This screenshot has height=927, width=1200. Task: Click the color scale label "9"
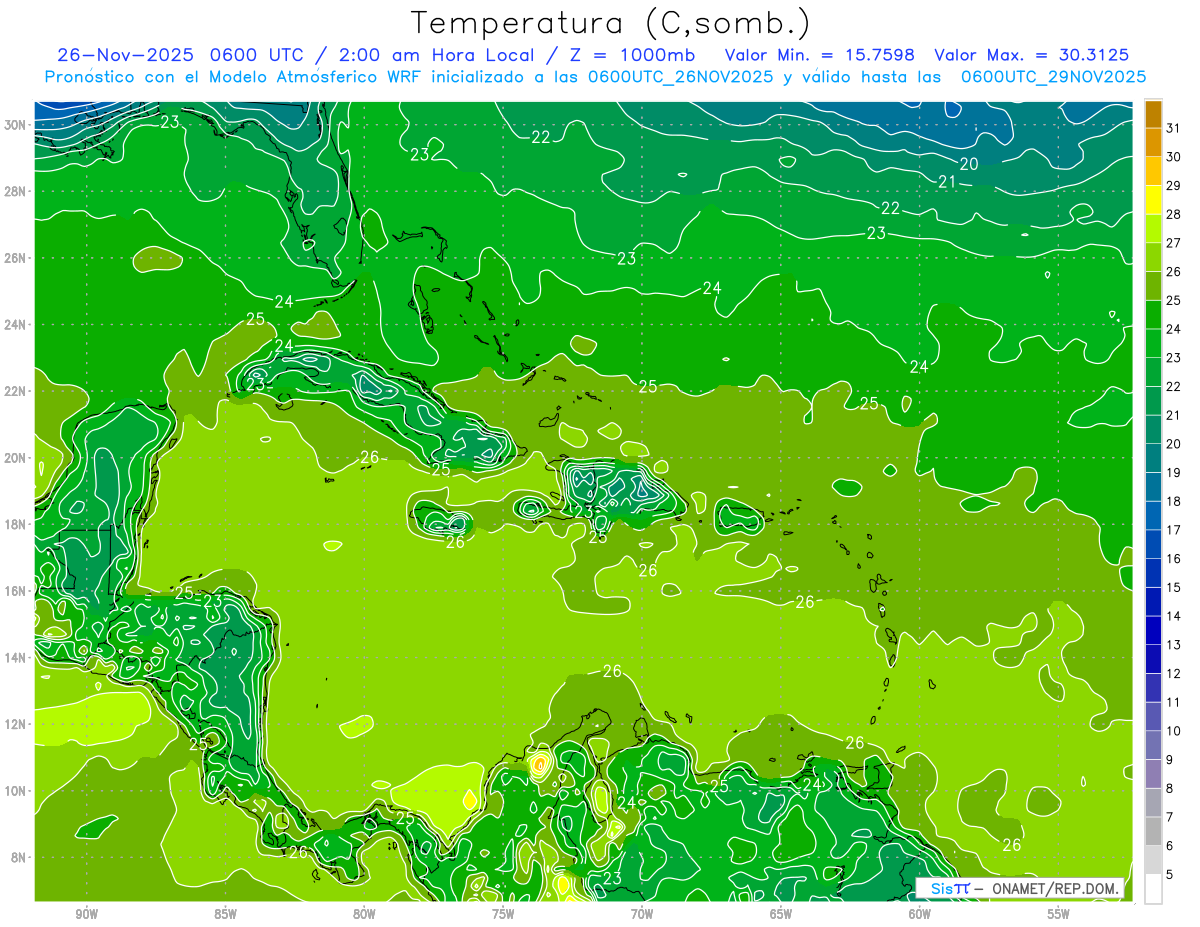tap(1170, 760)
